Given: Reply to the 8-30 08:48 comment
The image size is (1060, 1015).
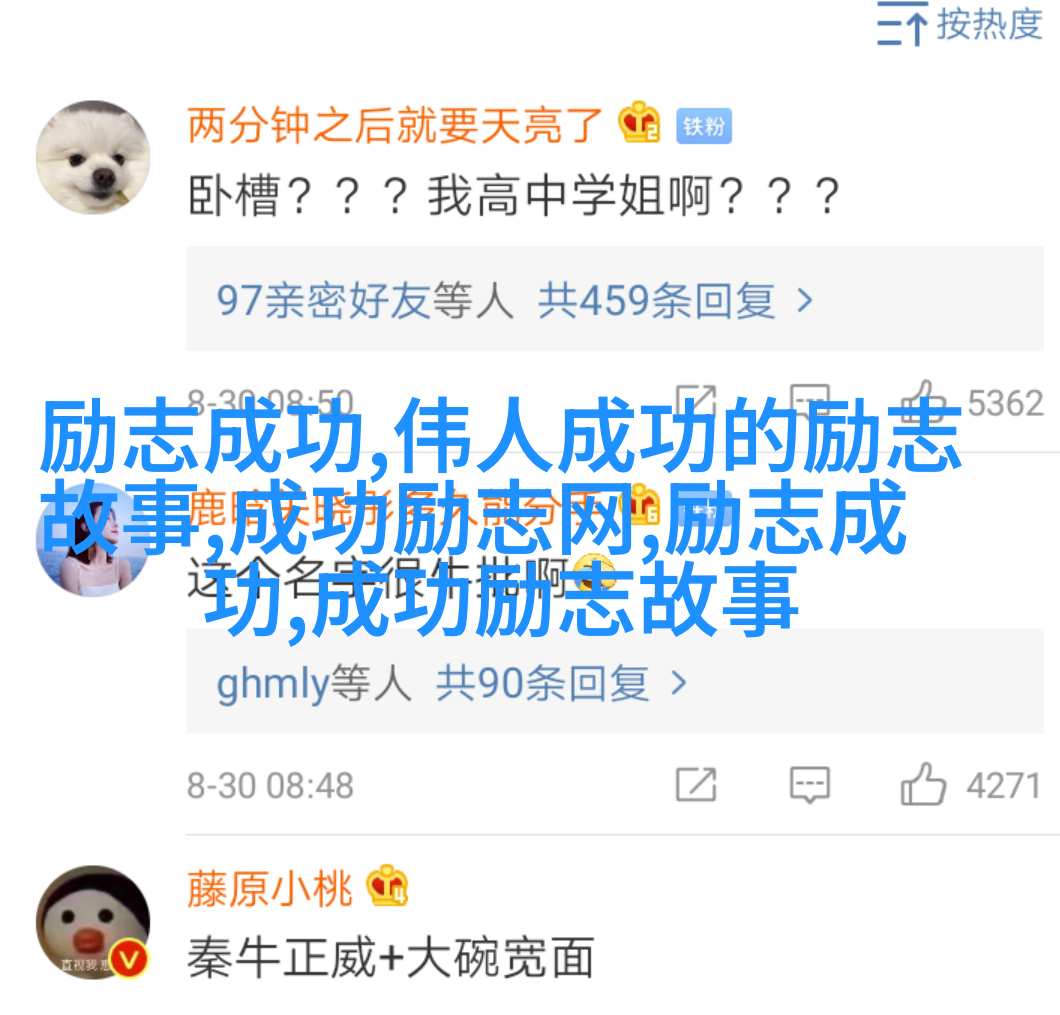Looking at the screenshot, I should pos(810,785).
